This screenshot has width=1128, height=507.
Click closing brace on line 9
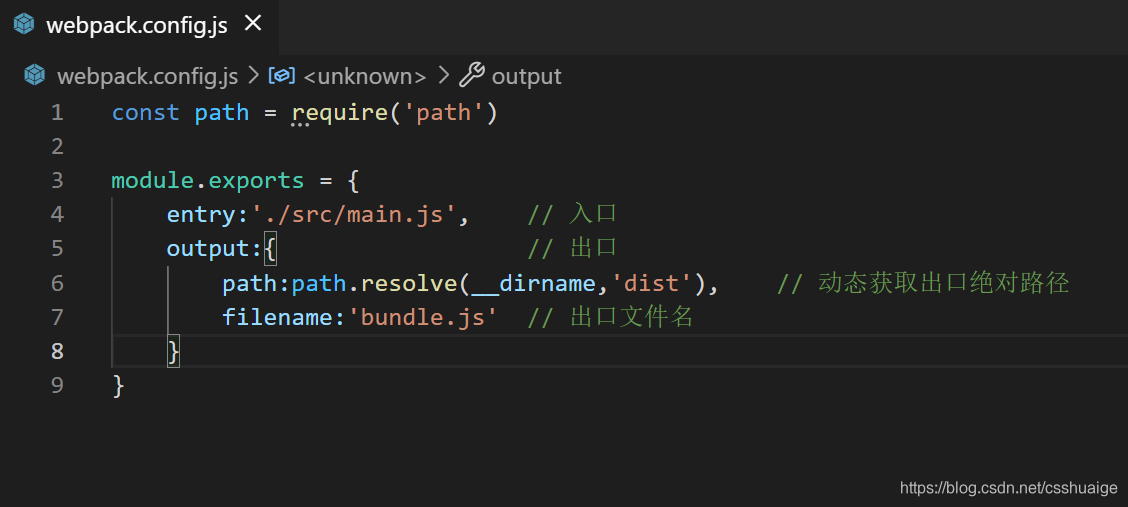coord(119,385)
